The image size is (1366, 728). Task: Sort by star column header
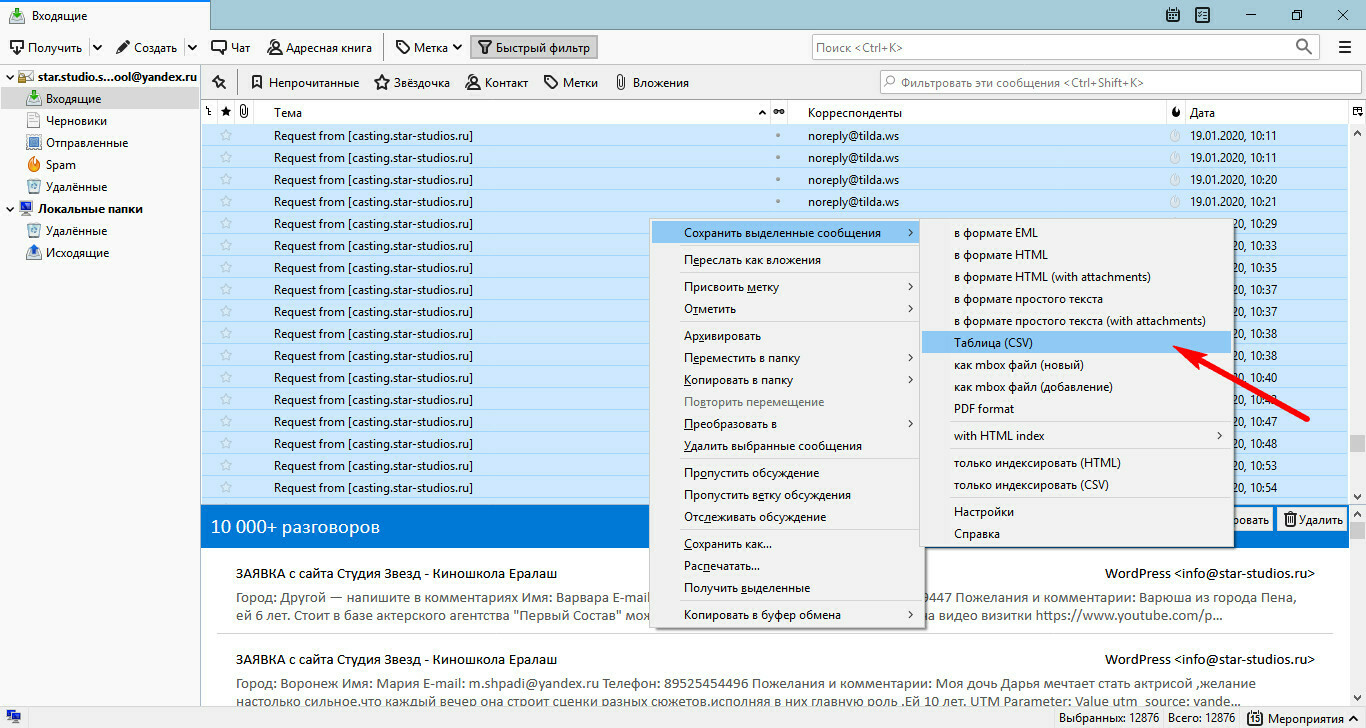coord(226,112)
